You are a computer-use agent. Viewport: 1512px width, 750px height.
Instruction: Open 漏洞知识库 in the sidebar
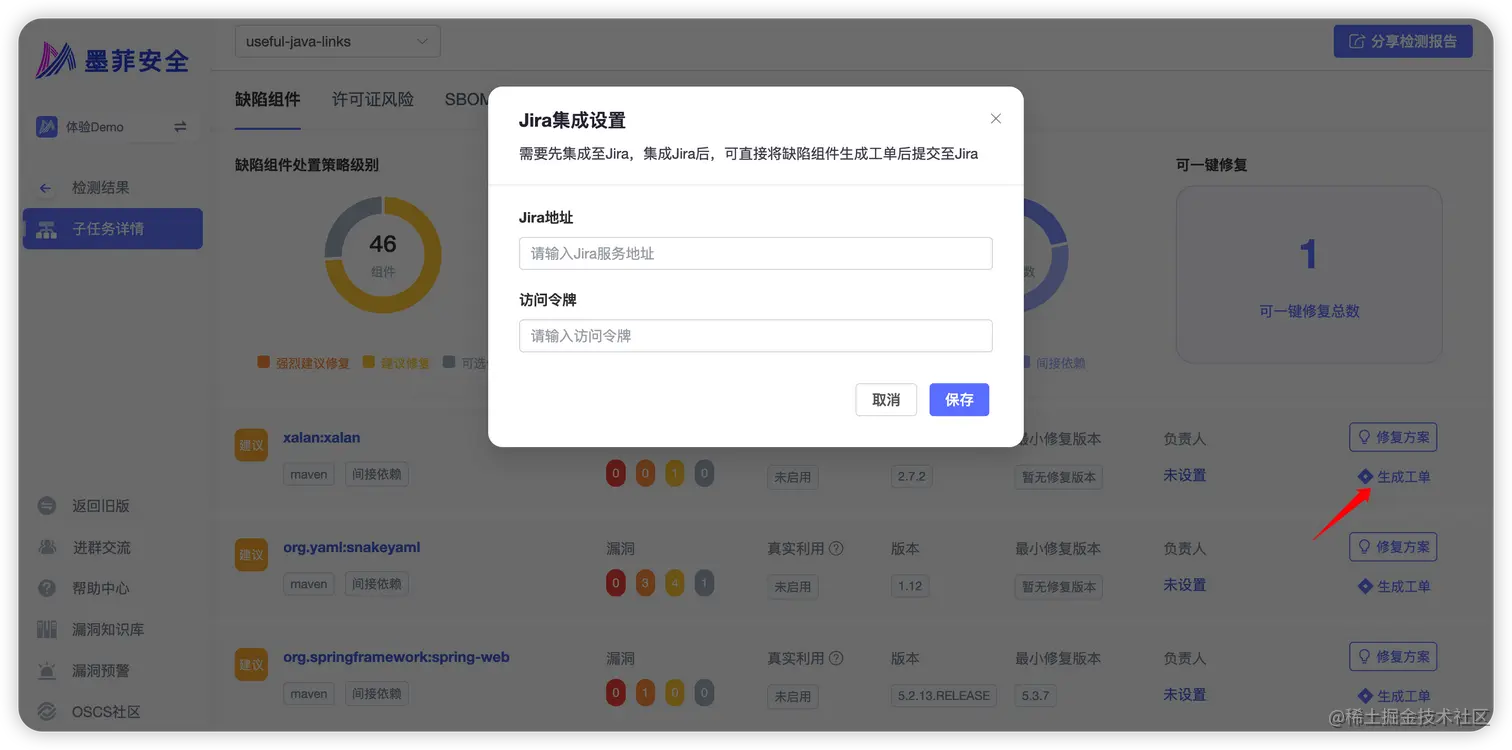pos(108,629)
